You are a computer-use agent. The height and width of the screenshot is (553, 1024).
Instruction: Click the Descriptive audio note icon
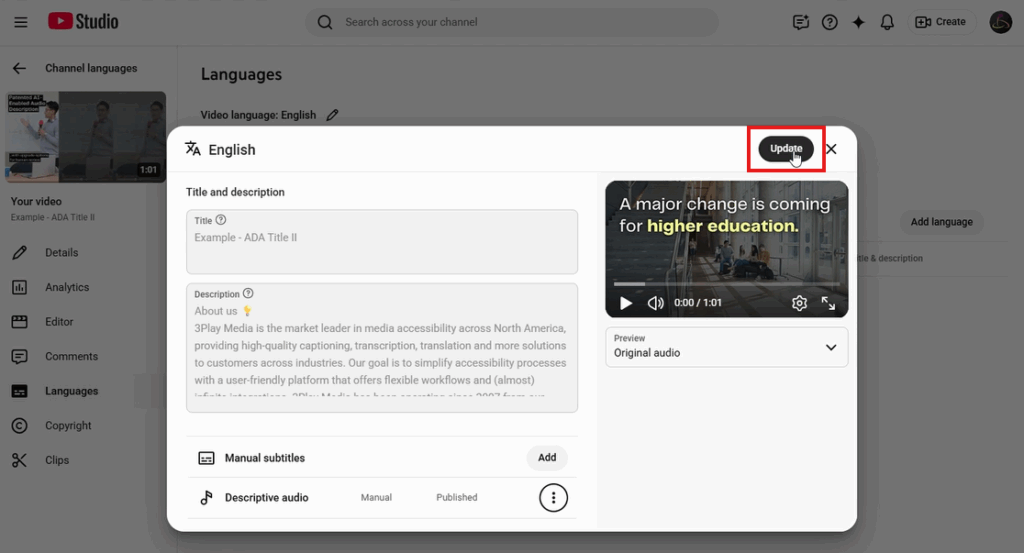pos(206,498)
